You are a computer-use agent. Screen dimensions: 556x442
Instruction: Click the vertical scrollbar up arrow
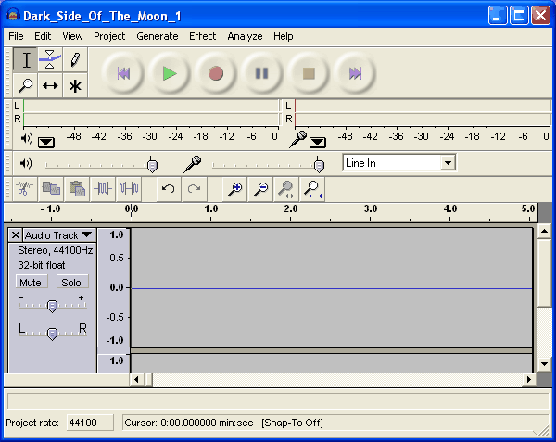pyautogui.click(x=544, y=232)
